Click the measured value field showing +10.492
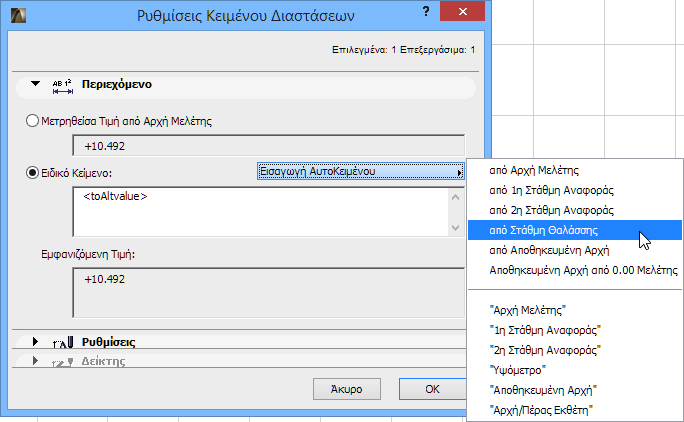The width and height of the screenshot is (684, 422). coord(269,145)
